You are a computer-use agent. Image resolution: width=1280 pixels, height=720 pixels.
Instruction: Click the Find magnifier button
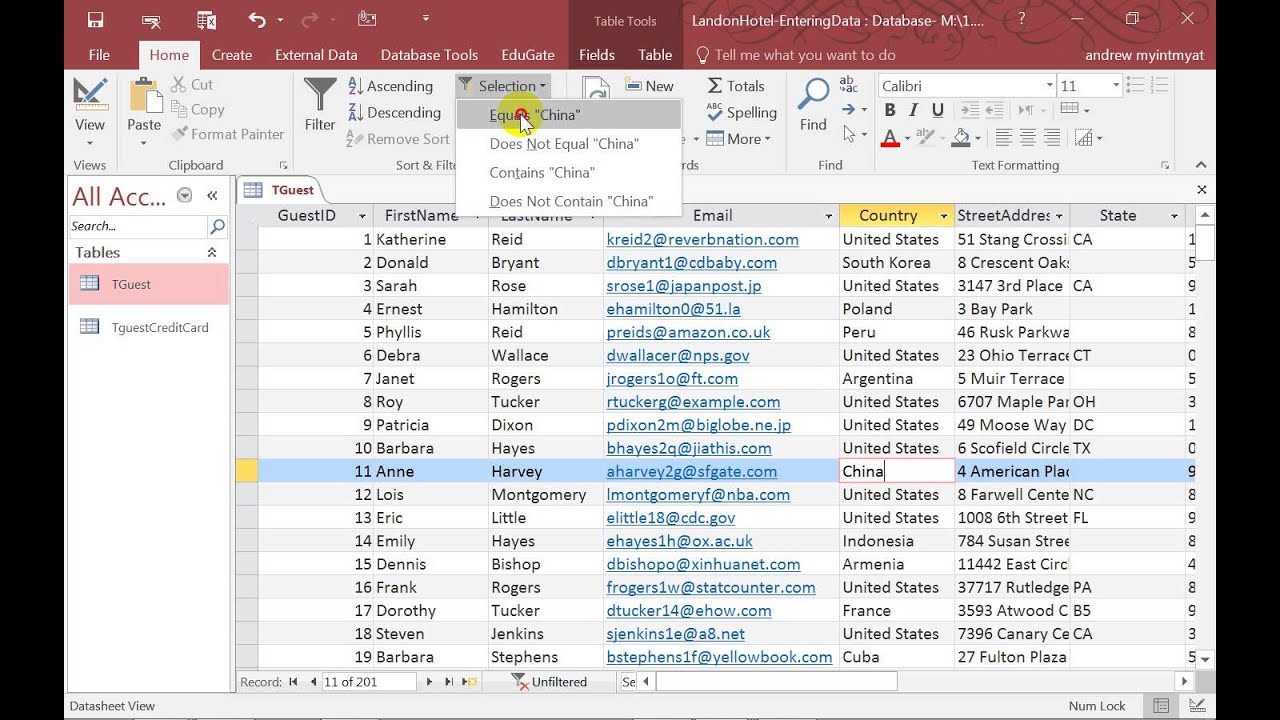click(x=813, y=105)
